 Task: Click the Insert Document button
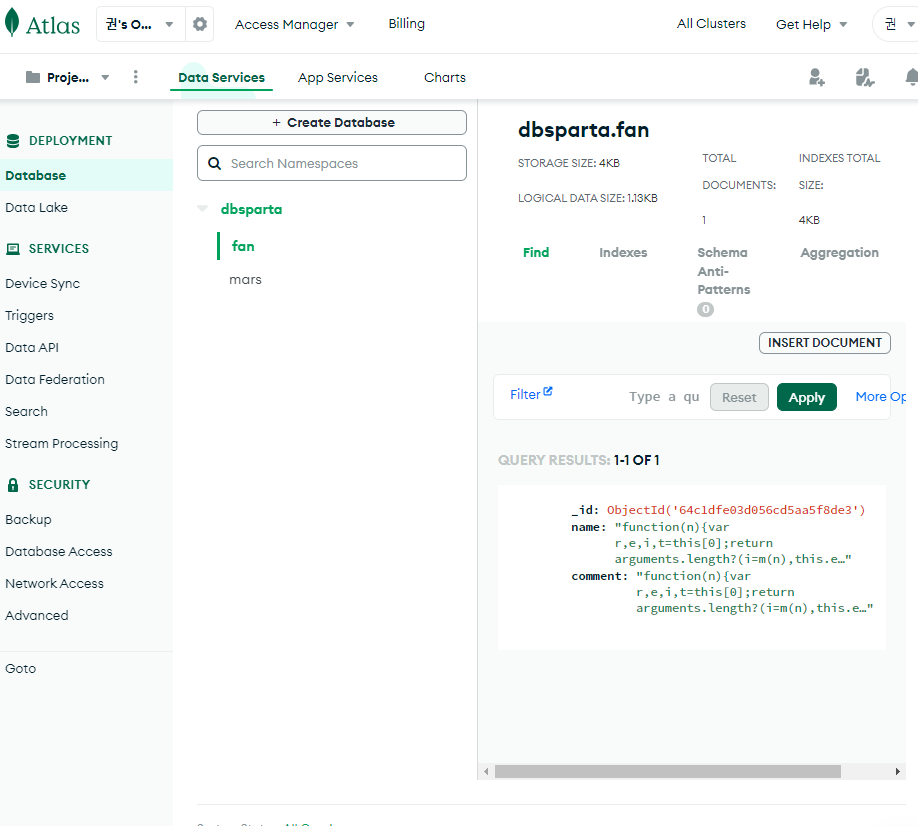(x=824, y=342)
